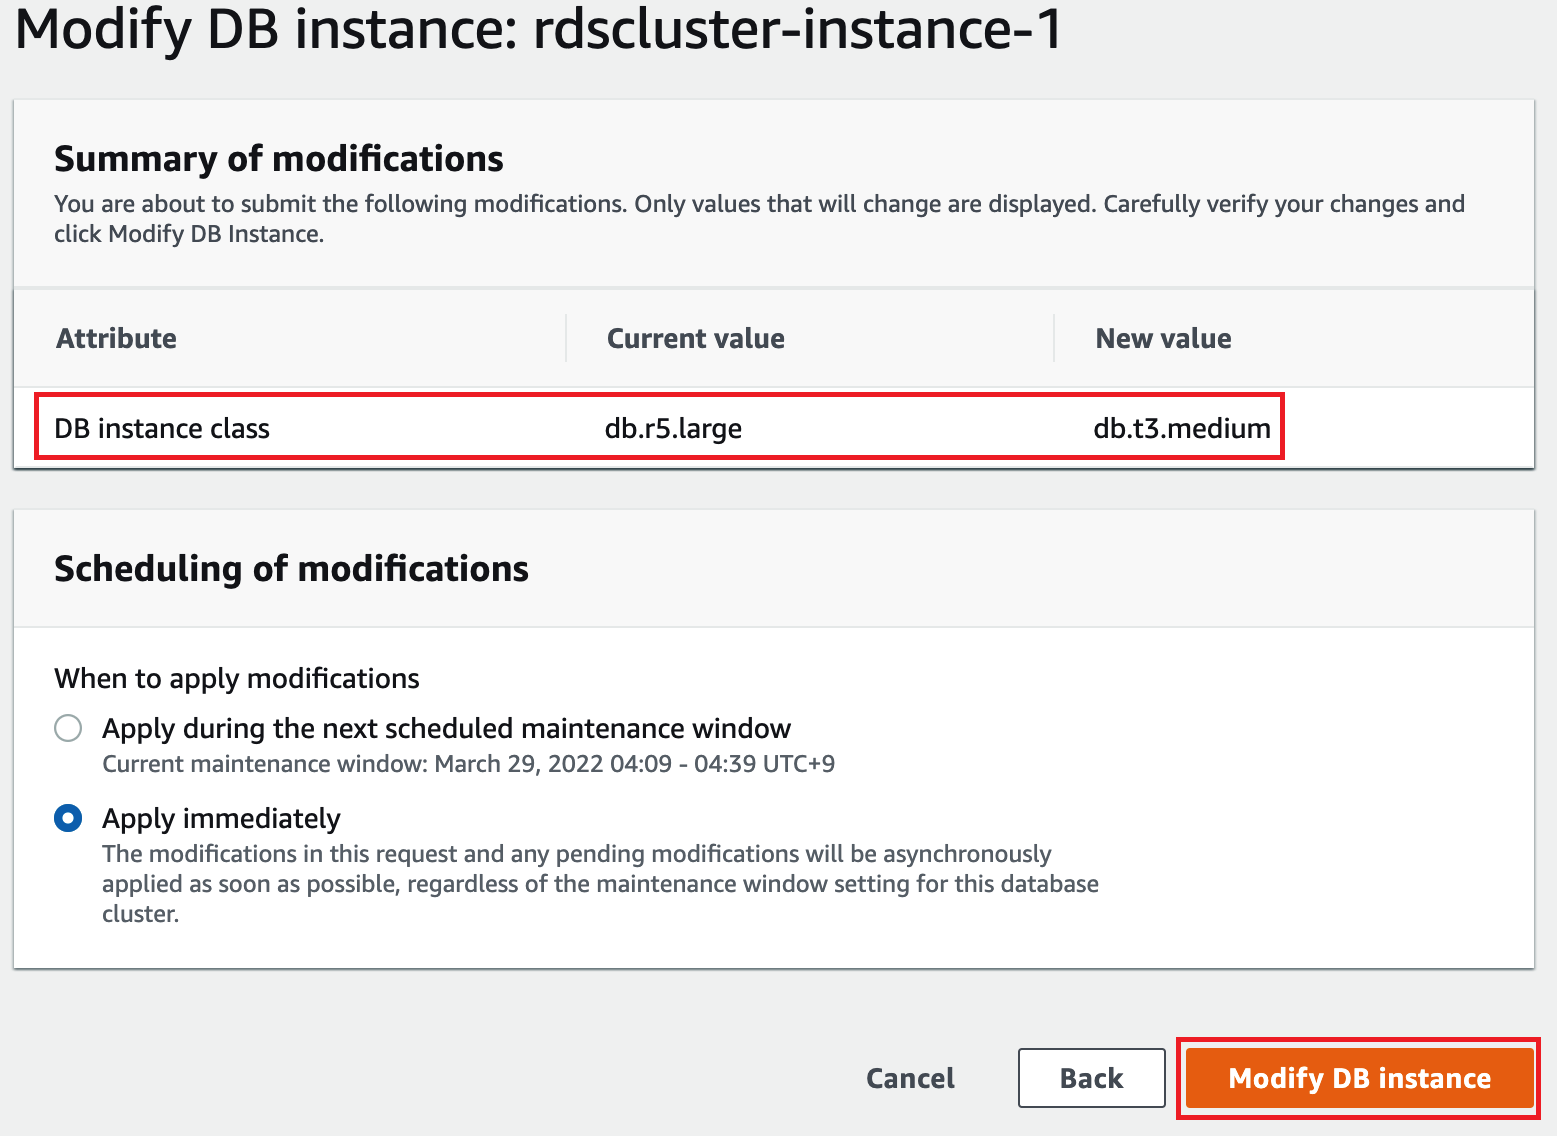The width and height of the screenshot is (1557, 1136).
Task: Click the When to apply modifications label
Action: (236, 678)
